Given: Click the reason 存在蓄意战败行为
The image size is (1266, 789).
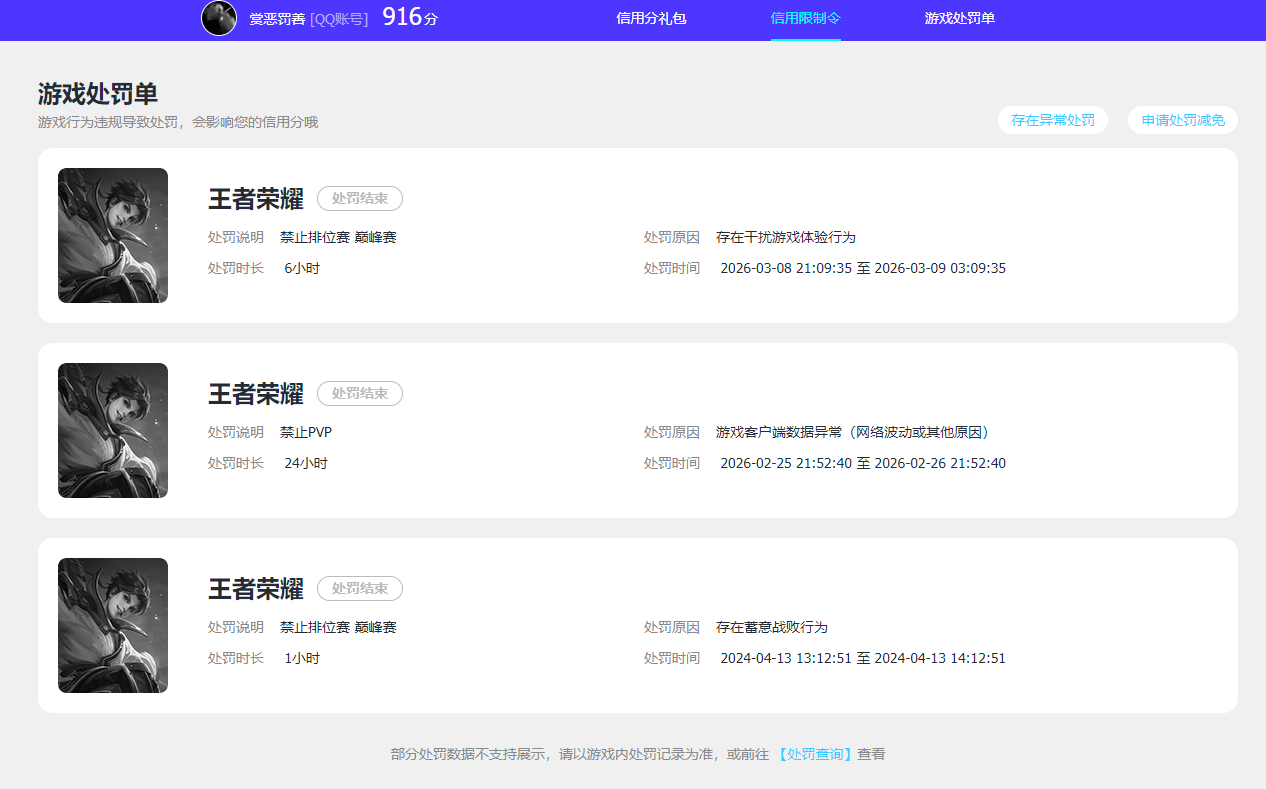Looking at the screenshot, I should click(772, 627).
